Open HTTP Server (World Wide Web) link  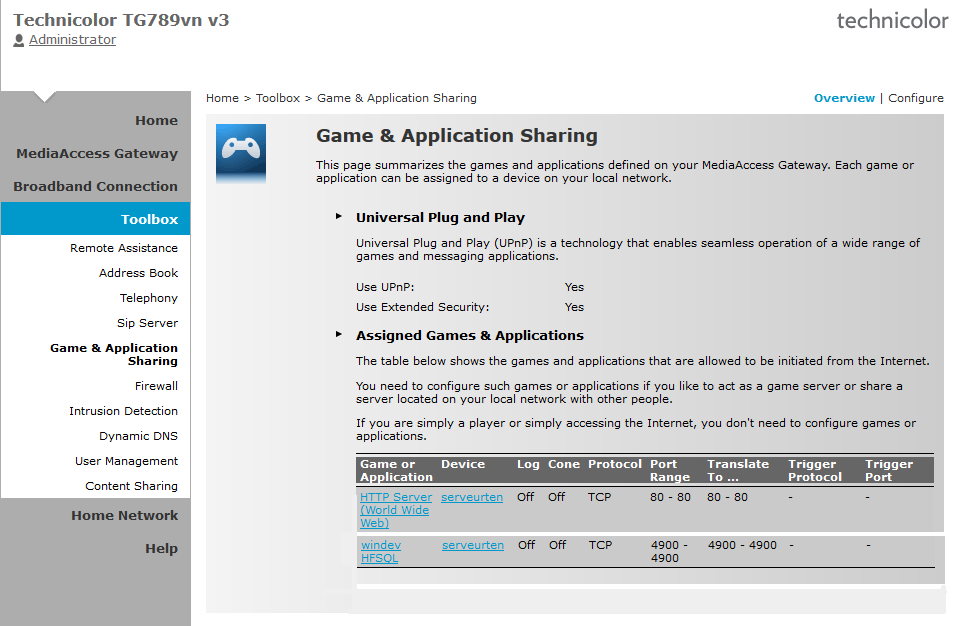pyautogui.click(x=395, y=510)
